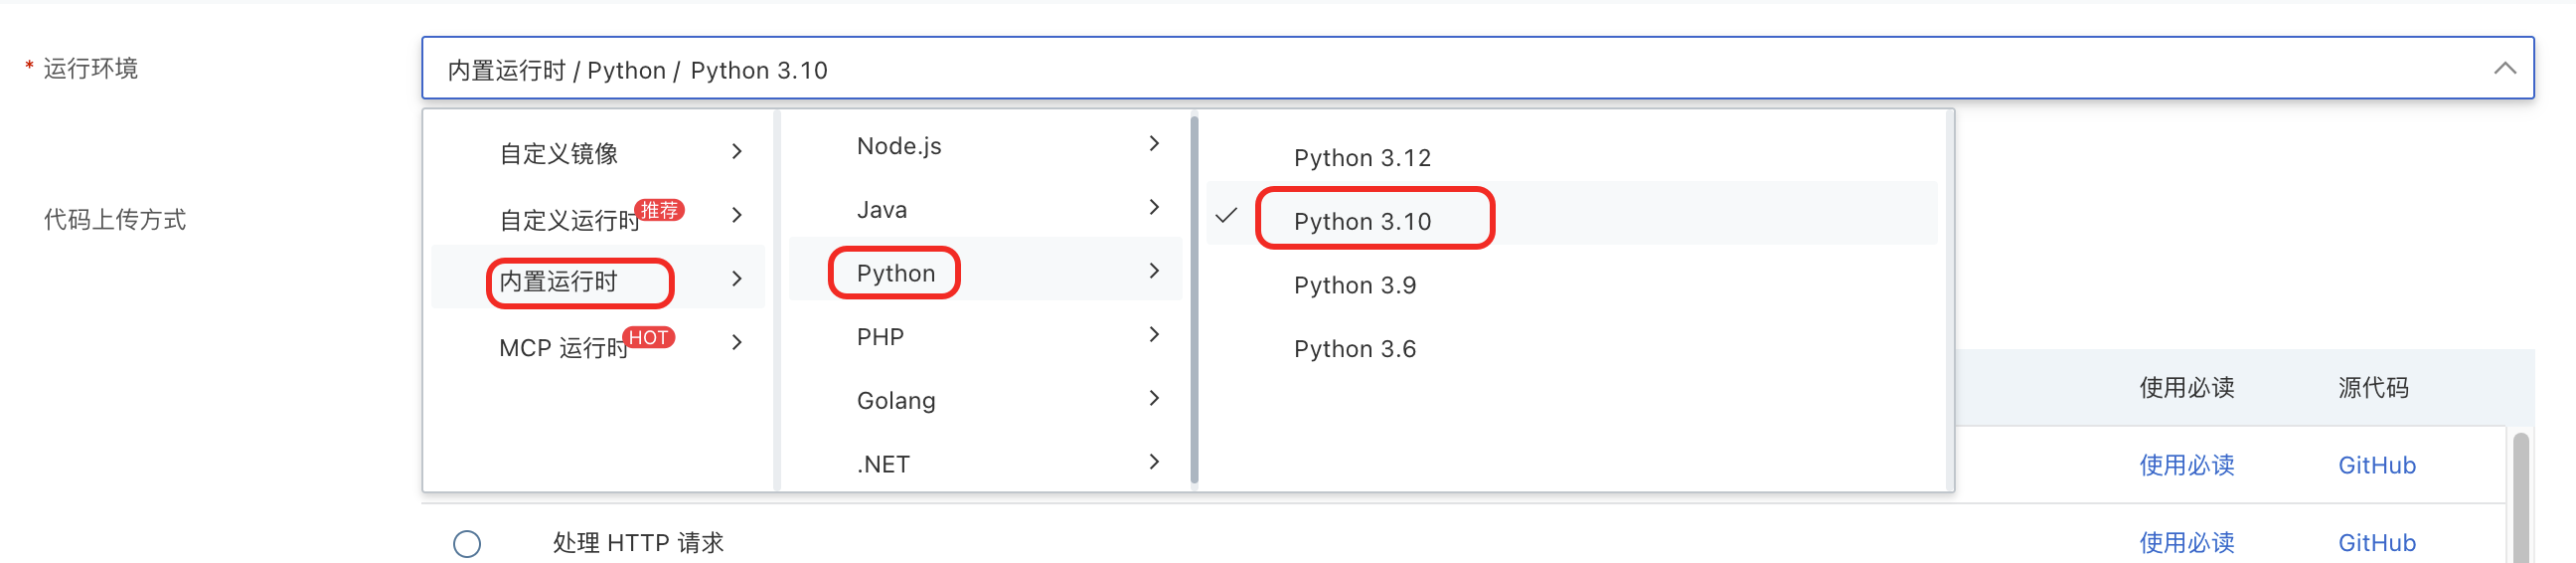Screen dimensions: 2576x563
Task: Click the chevron beside .NET
Action: coord(1154,462)
